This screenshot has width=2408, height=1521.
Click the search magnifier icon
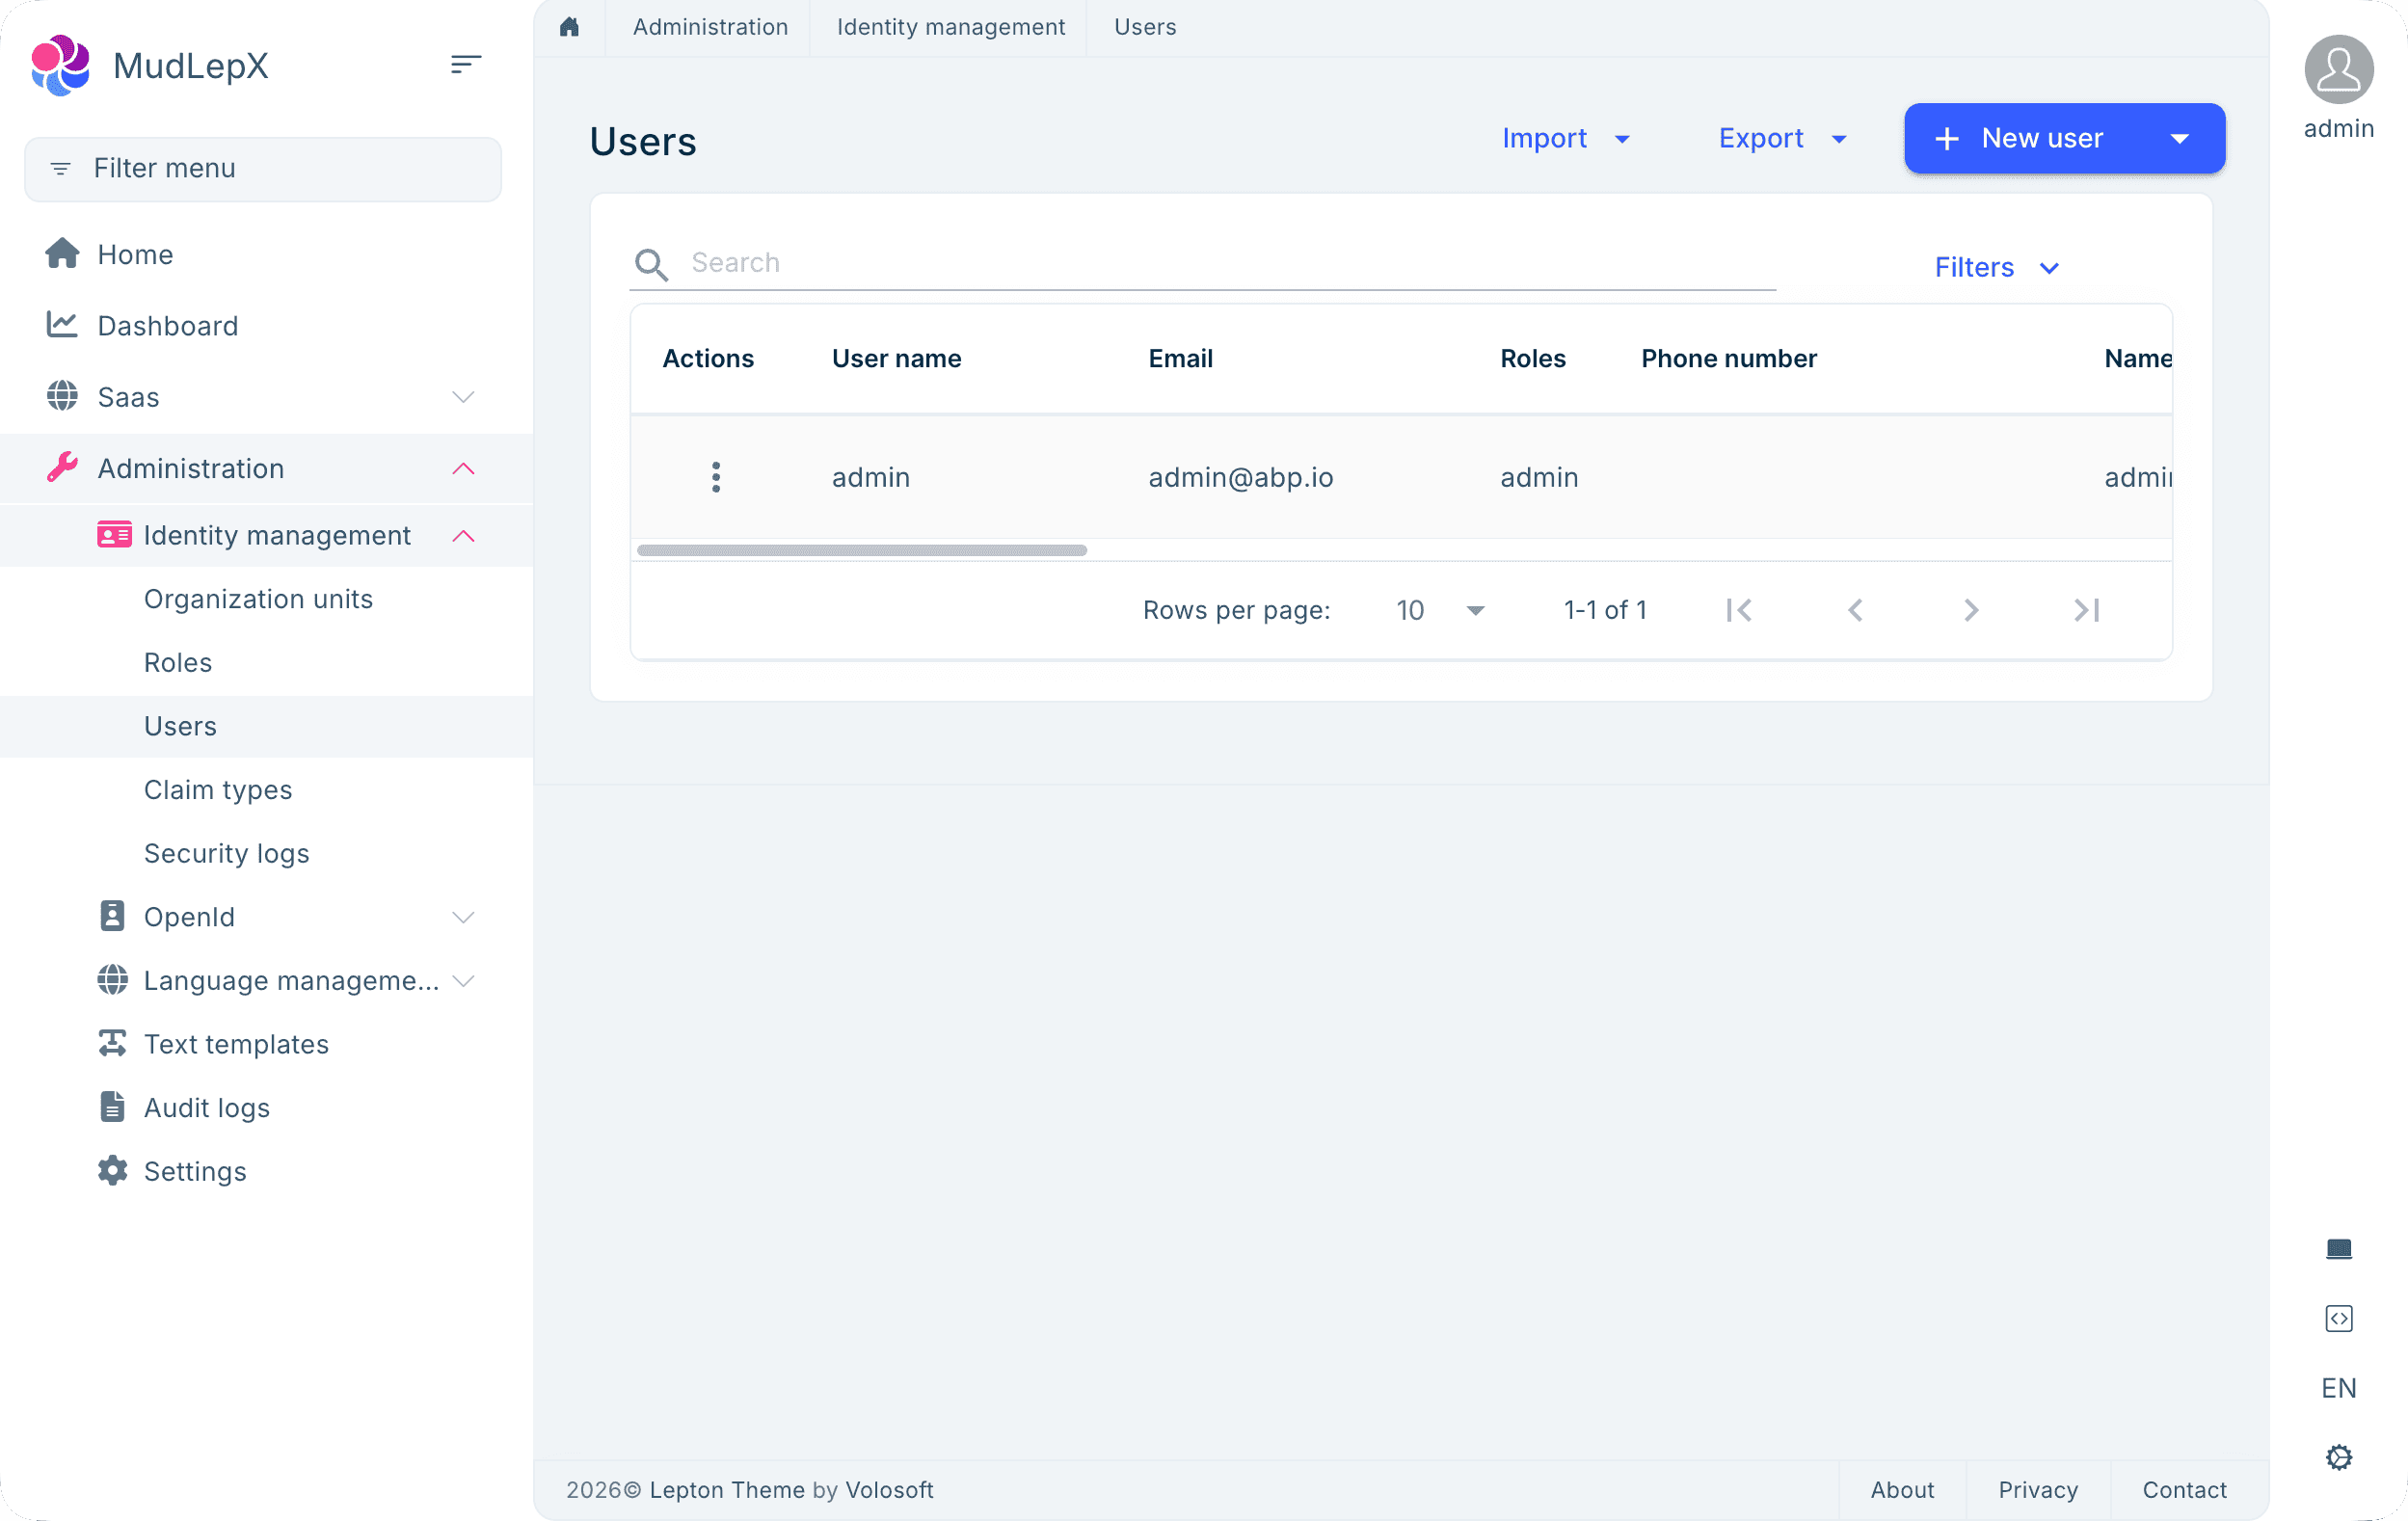(651, 265)
